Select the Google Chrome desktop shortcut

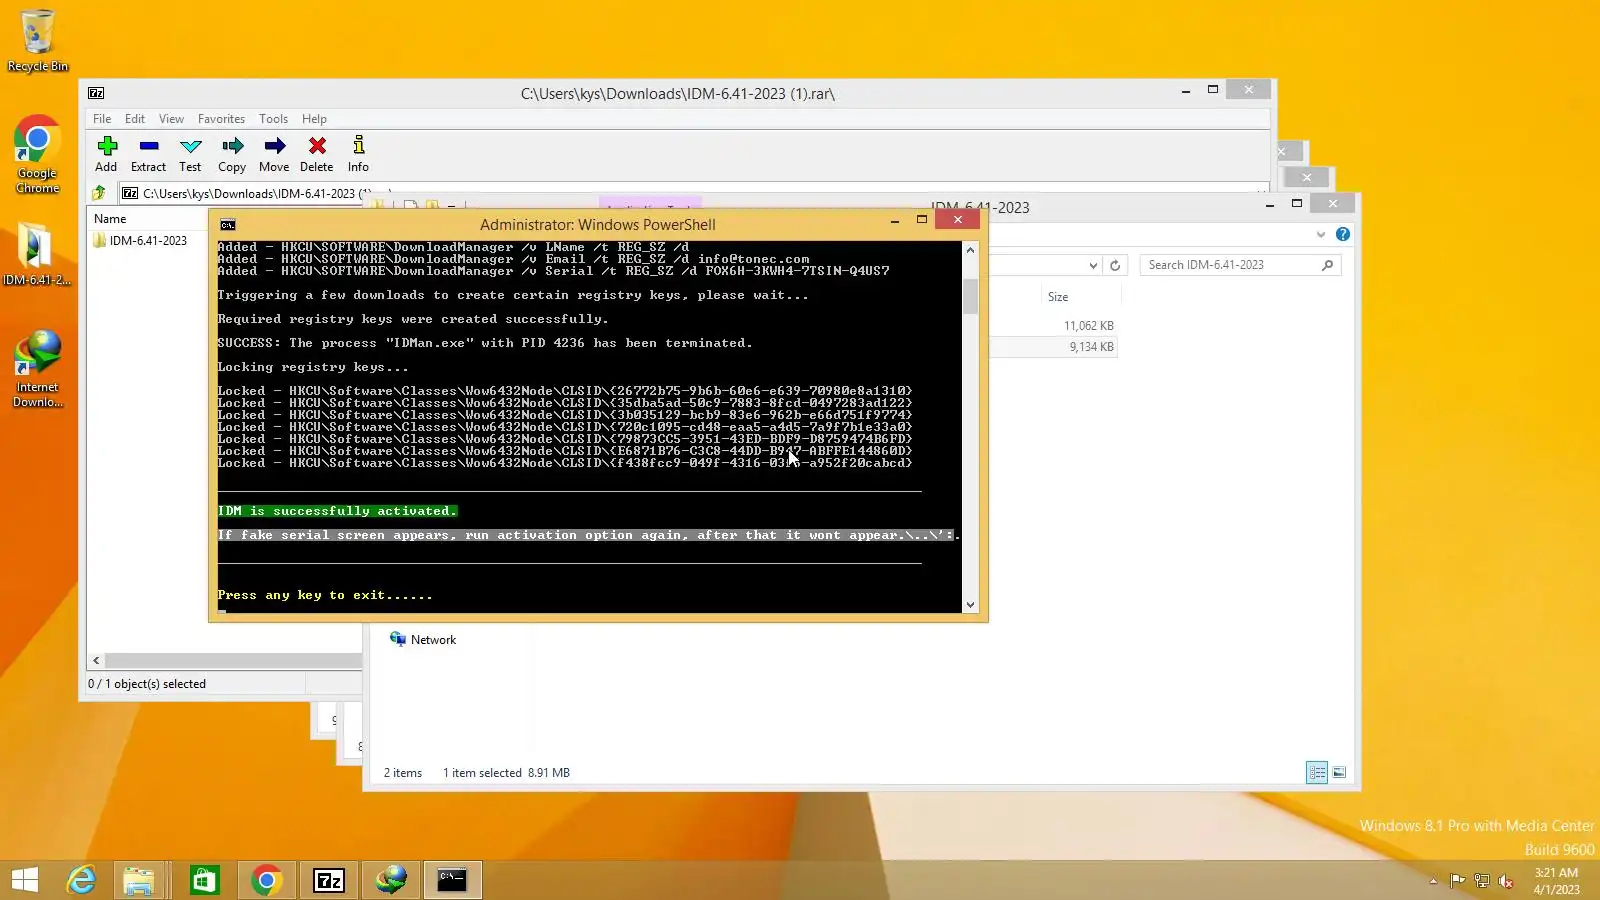point(38,155)
